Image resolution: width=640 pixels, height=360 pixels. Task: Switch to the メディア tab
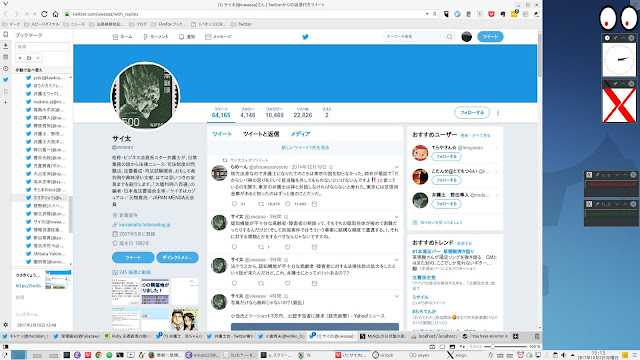click(300, 134)
